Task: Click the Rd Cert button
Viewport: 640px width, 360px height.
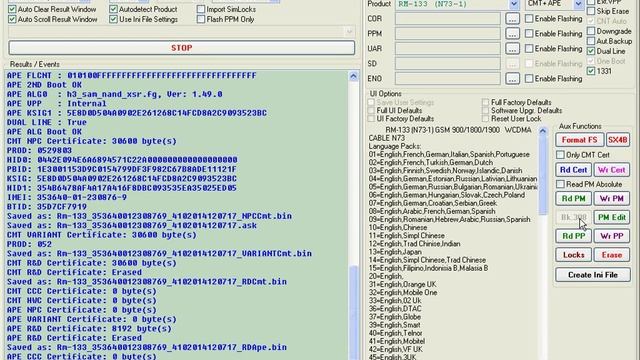Action: (x=573, y=170)
